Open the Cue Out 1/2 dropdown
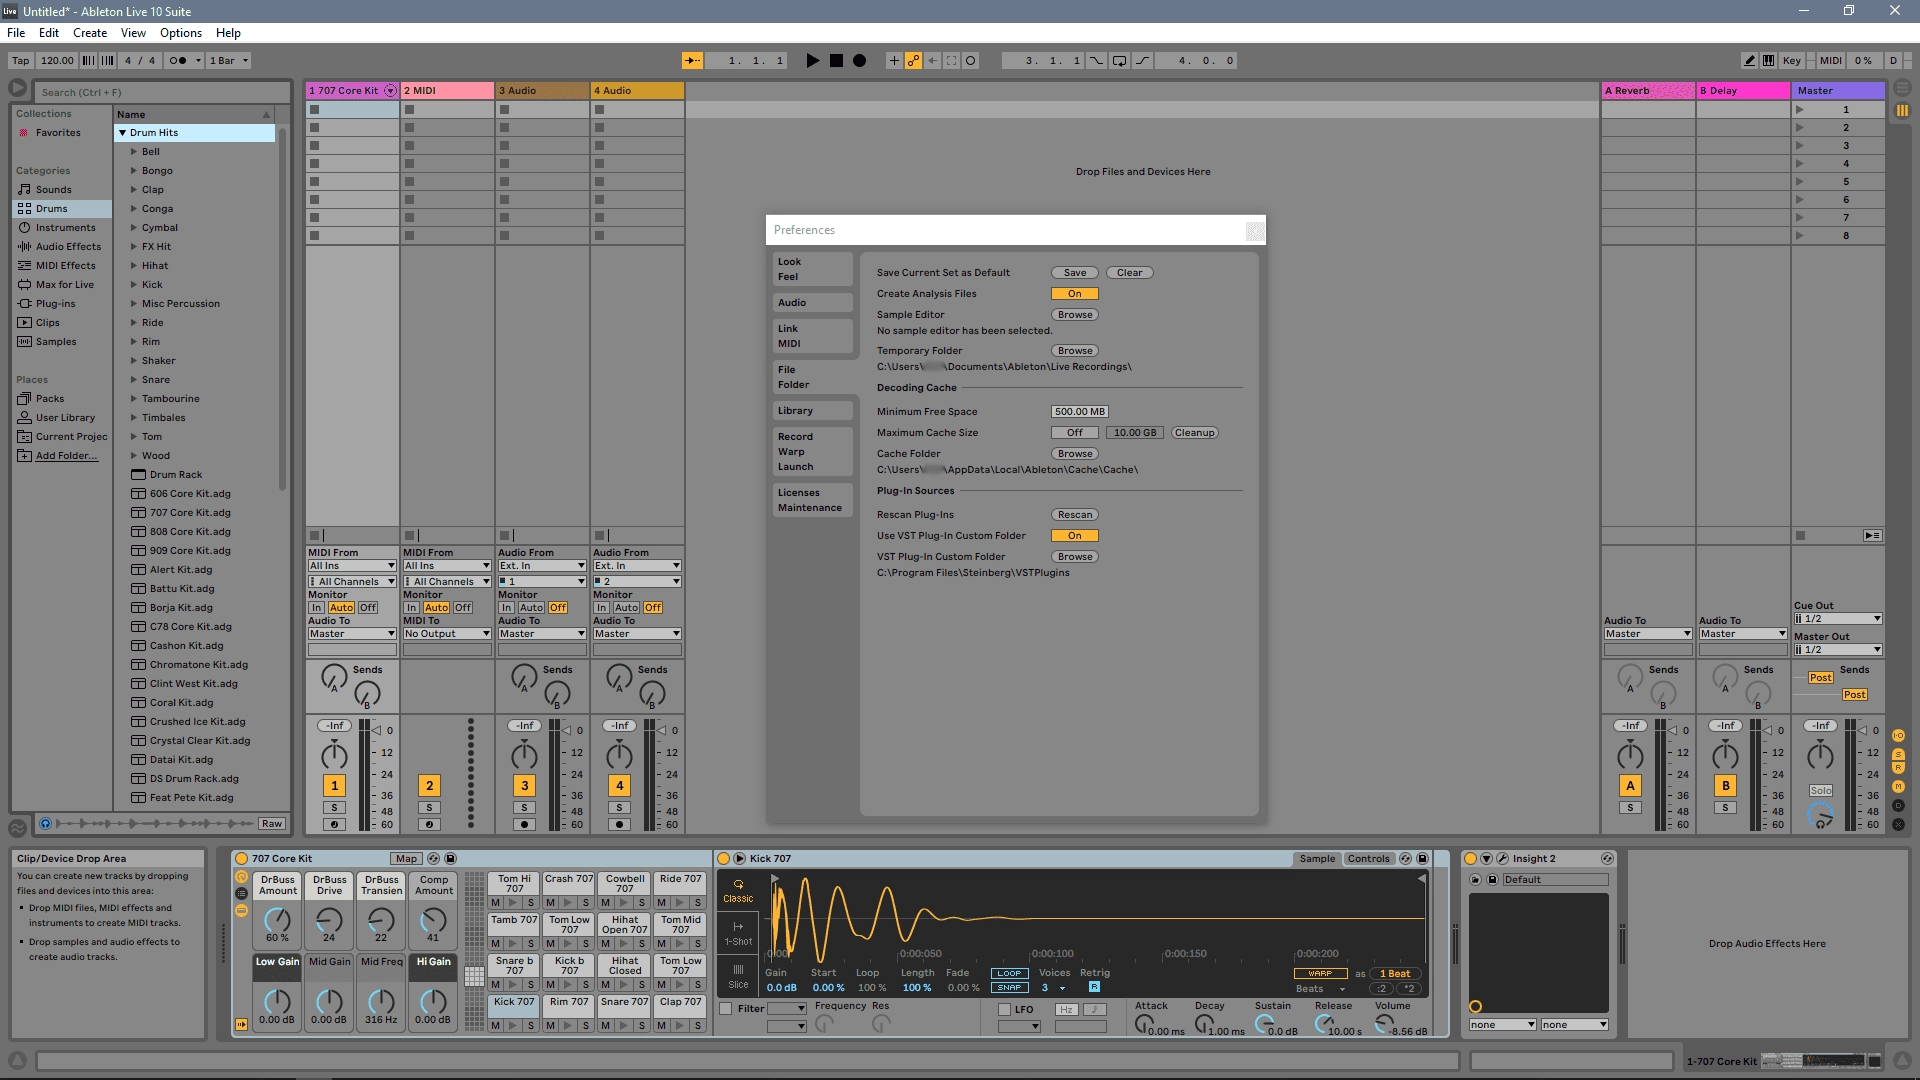The image size is (1920, 1080). (x=1838, y=619)
